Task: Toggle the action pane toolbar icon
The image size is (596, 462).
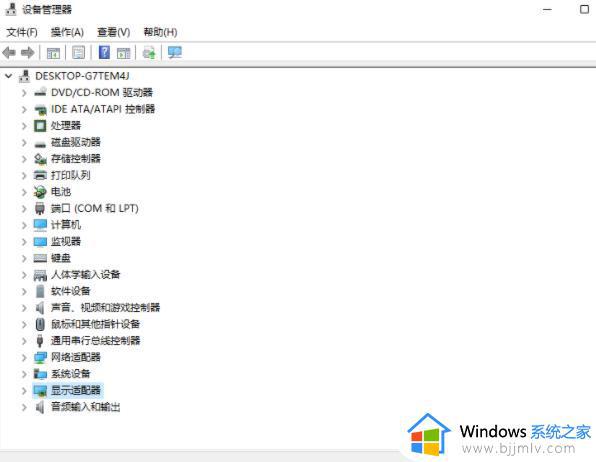Action: point(123,53)
